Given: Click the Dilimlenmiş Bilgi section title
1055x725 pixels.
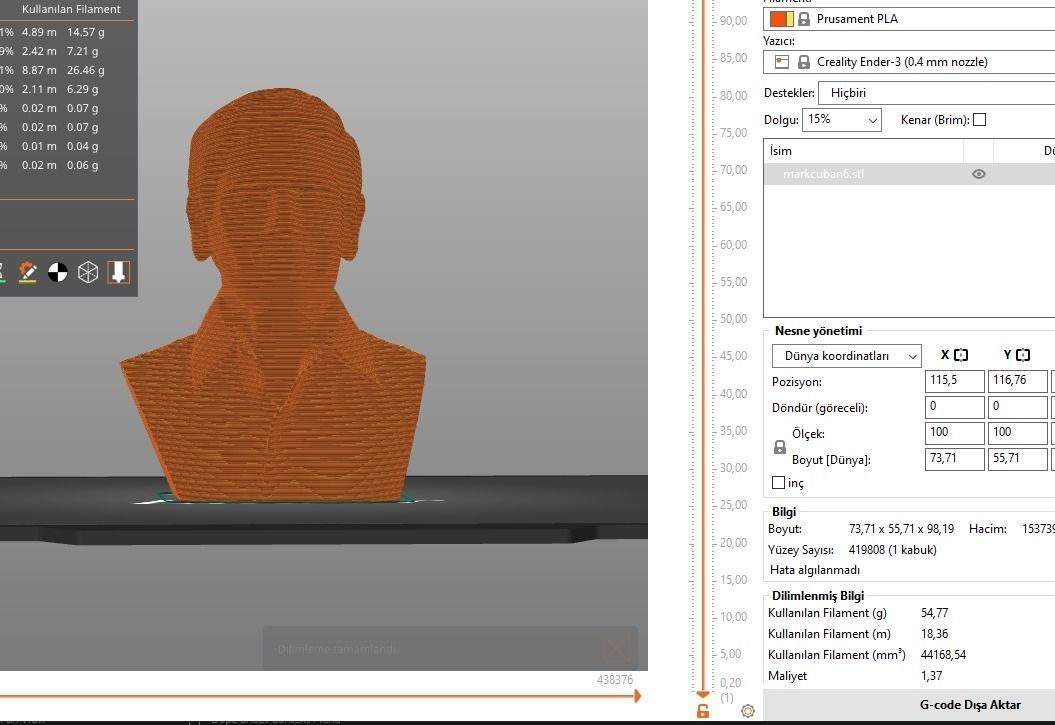Looking at the screenshot, I should 817,596.
